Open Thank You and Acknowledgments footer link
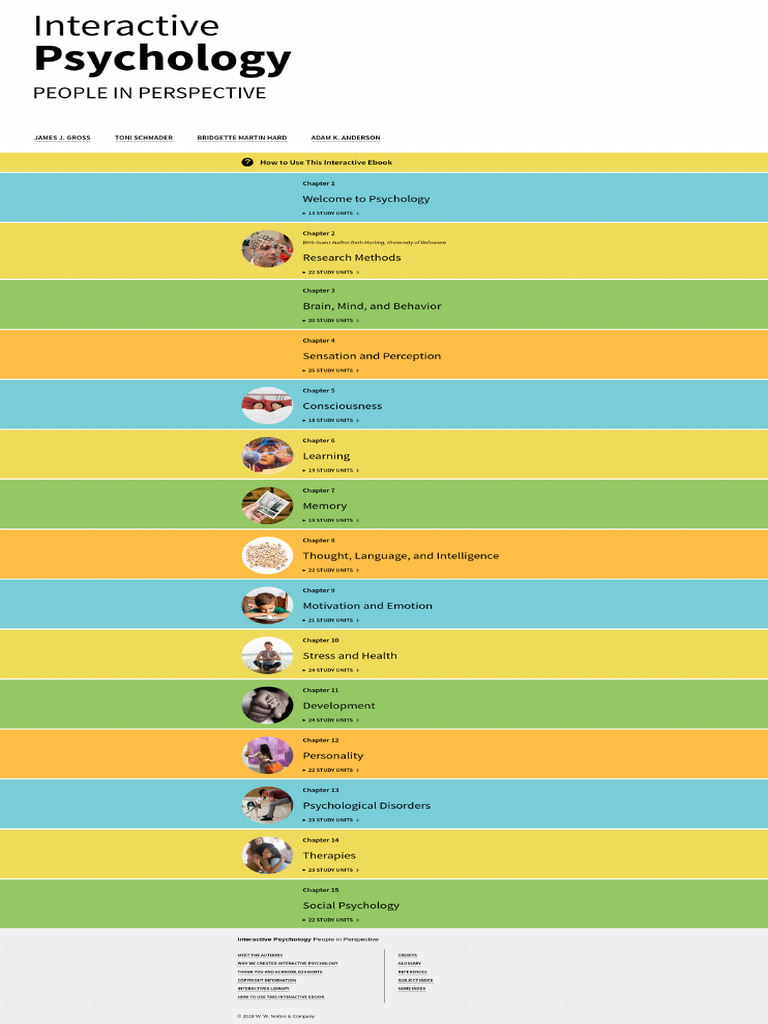768x1024 pixels. [280, 972]
